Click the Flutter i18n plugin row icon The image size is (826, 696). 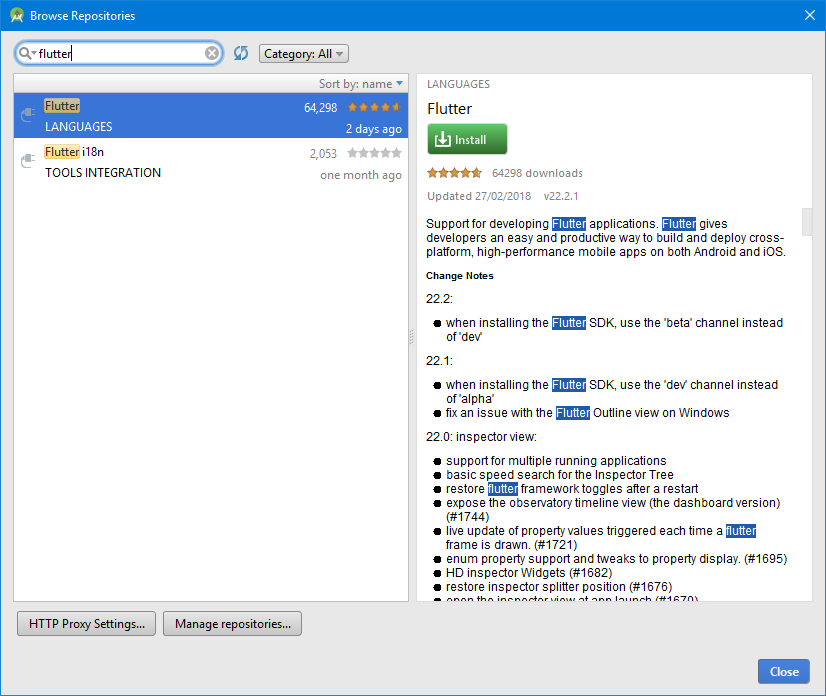pyautogui.click(x=28, y=161)
